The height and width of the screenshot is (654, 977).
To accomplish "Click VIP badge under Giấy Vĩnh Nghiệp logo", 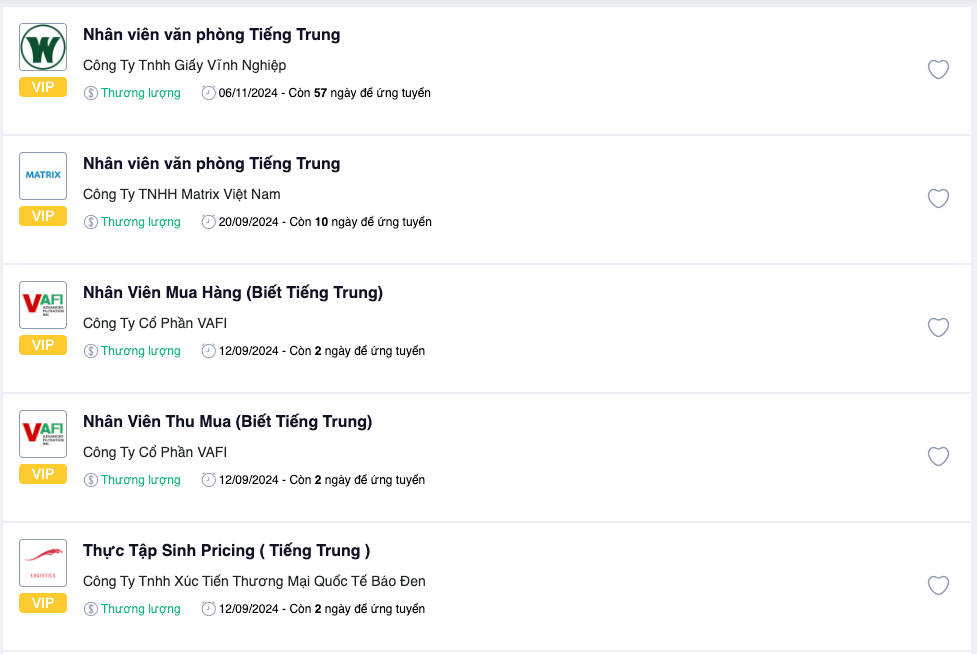I will tap(43, 87).
